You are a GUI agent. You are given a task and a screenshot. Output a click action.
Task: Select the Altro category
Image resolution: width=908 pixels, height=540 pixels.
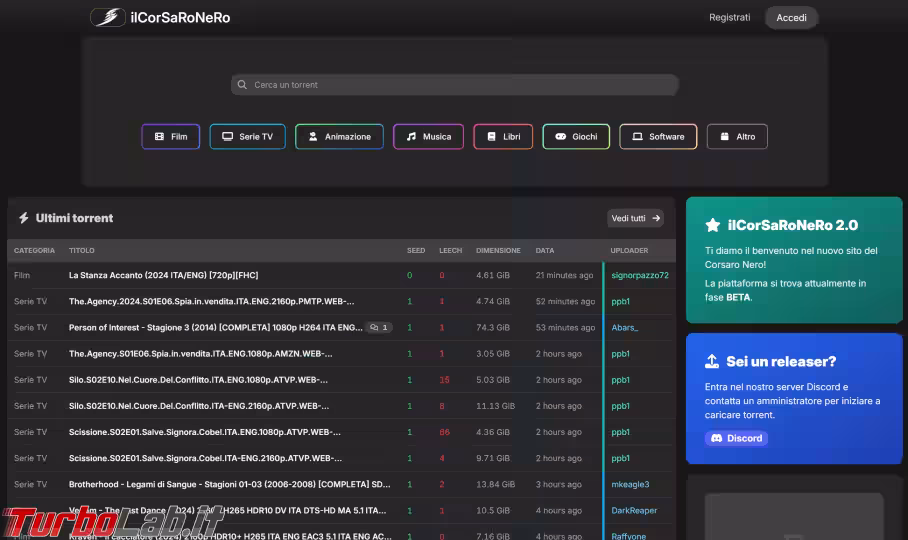coord(737,137)
